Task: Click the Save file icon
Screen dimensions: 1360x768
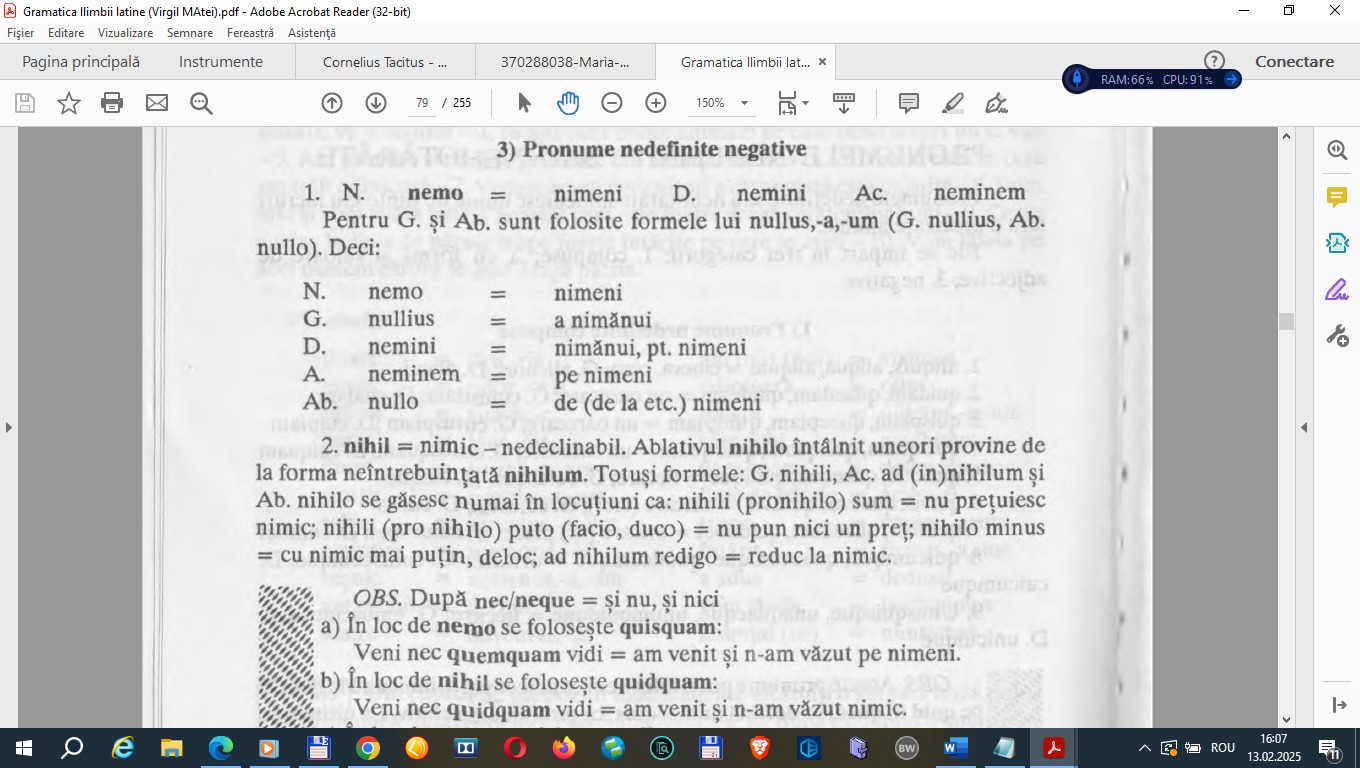Action: point(25,103)
